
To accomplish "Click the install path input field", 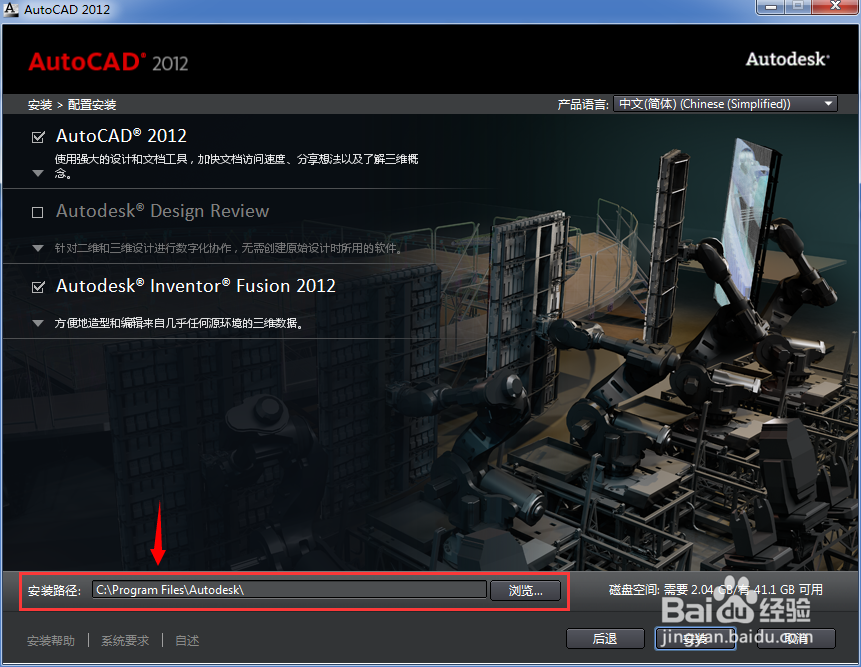I will (x=289, y=590).
